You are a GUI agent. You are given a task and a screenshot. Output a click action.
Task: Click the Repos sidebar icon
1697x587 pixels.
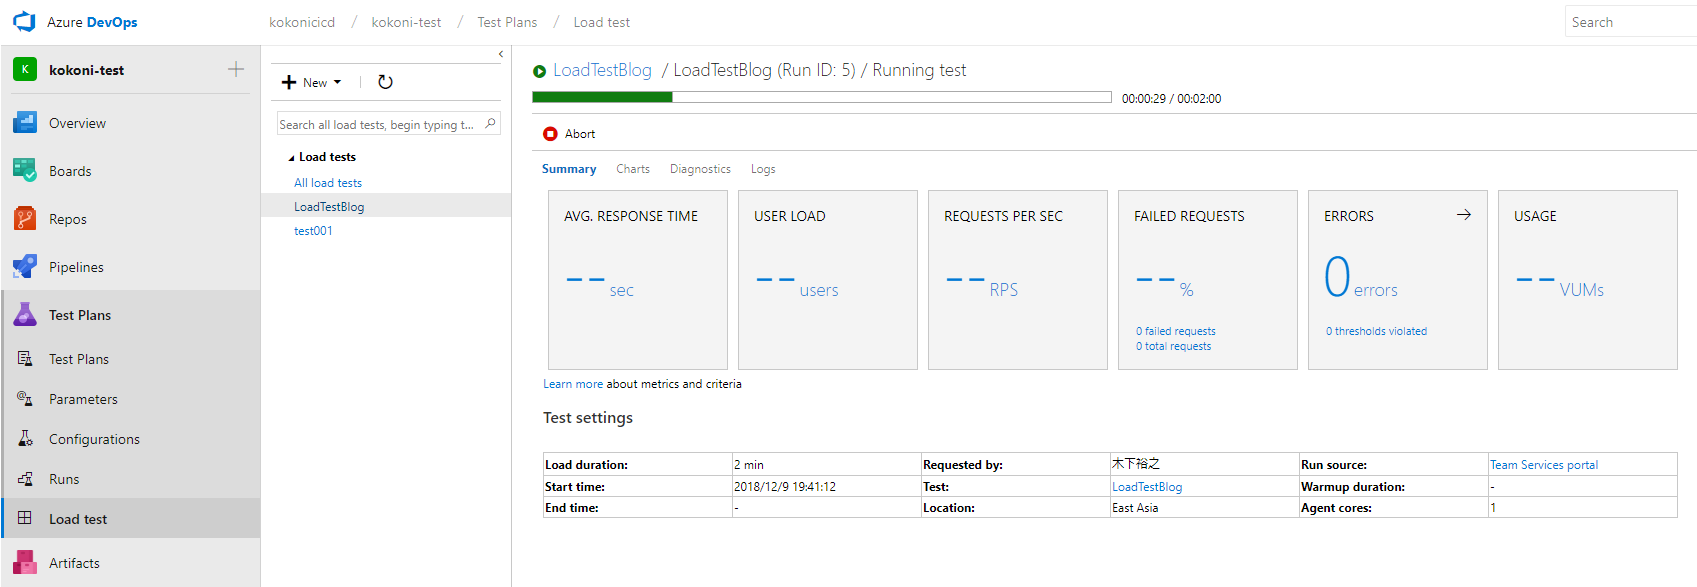pos(25,219)
